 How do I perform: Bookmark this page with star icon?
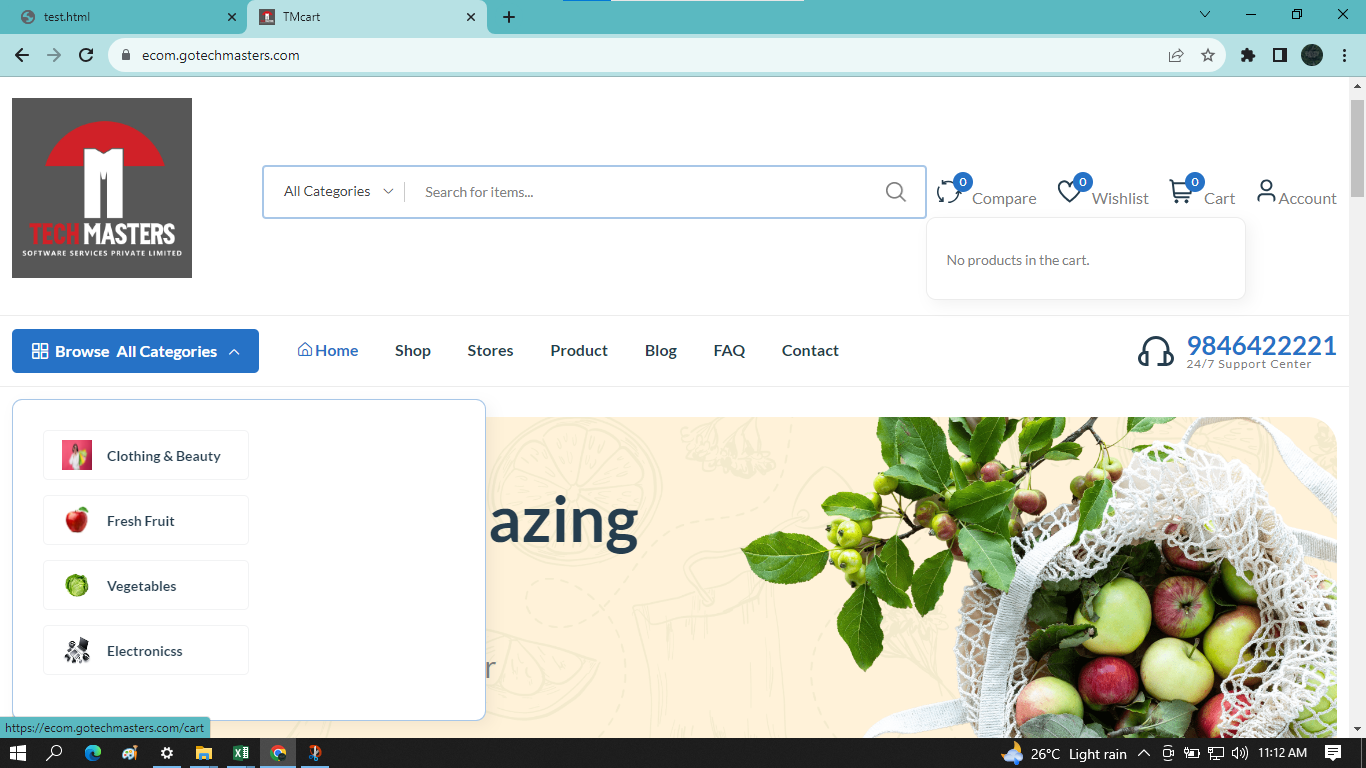click(1208, 56)
